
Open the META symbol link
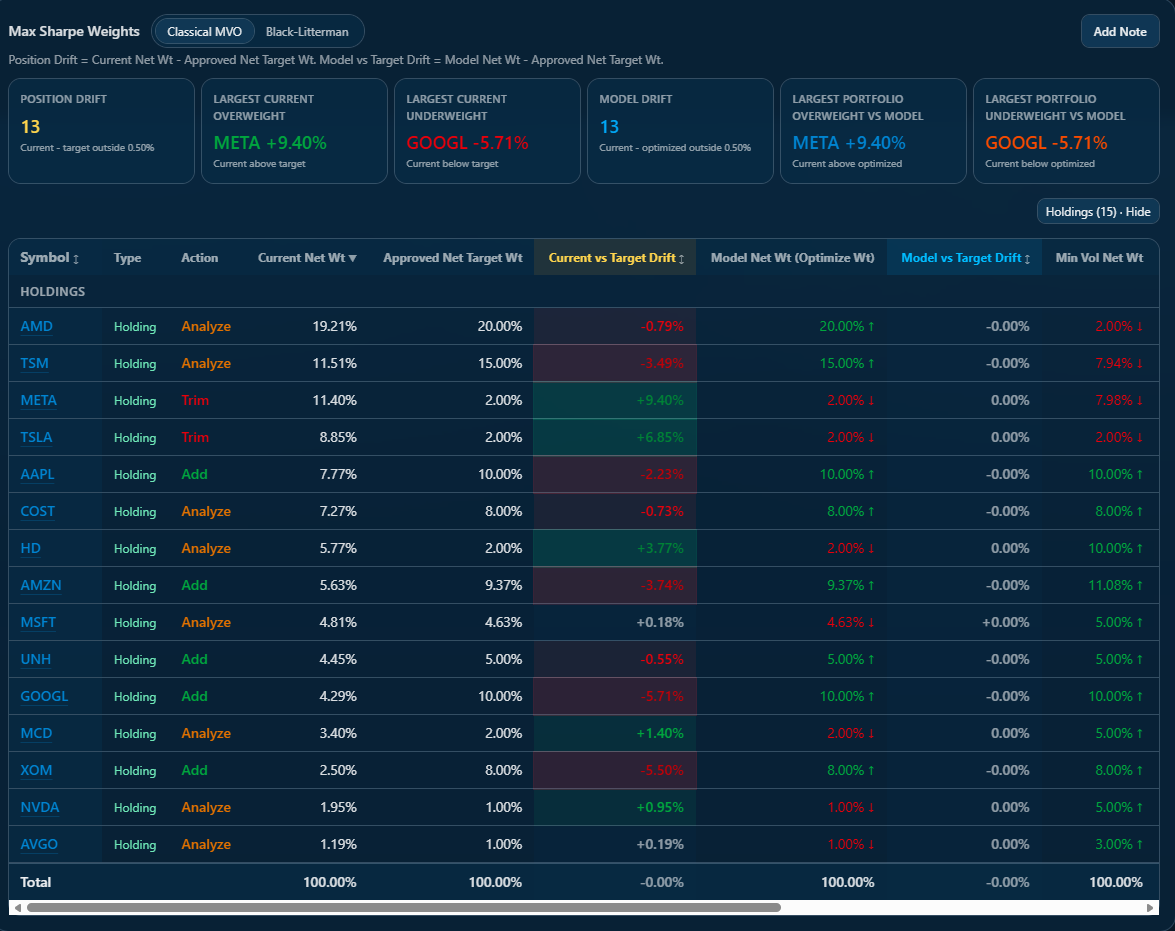38,400
